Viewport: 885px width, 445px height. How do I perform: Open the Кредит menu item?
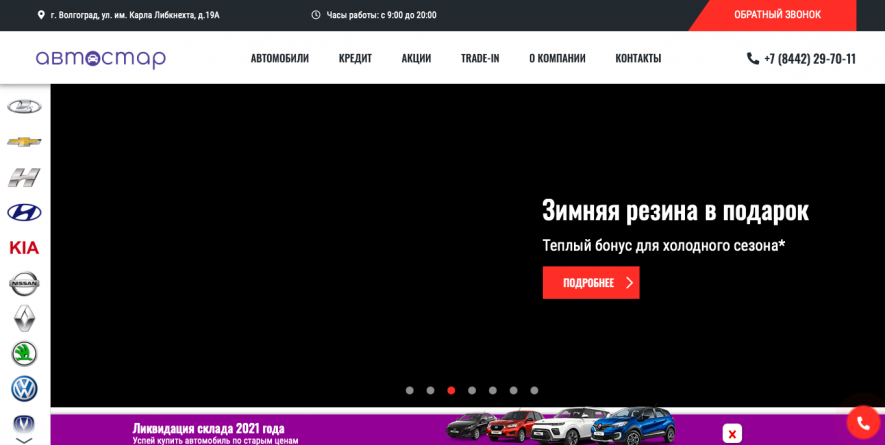click(355, 58)
